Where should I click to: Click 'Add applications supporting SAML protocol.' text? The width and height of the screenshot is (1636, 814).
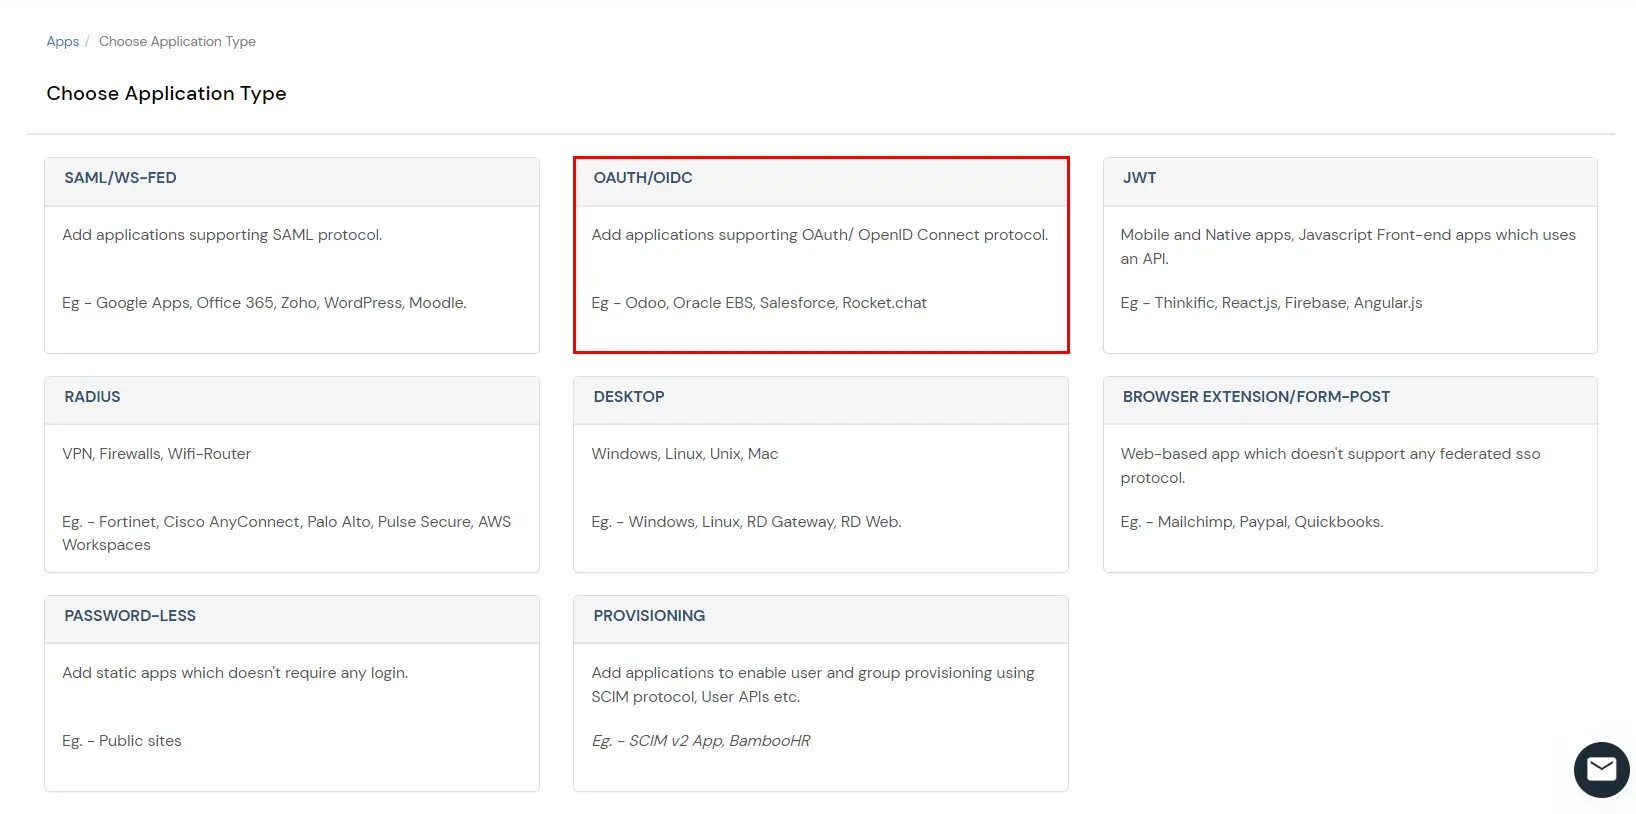pos(222,235)
